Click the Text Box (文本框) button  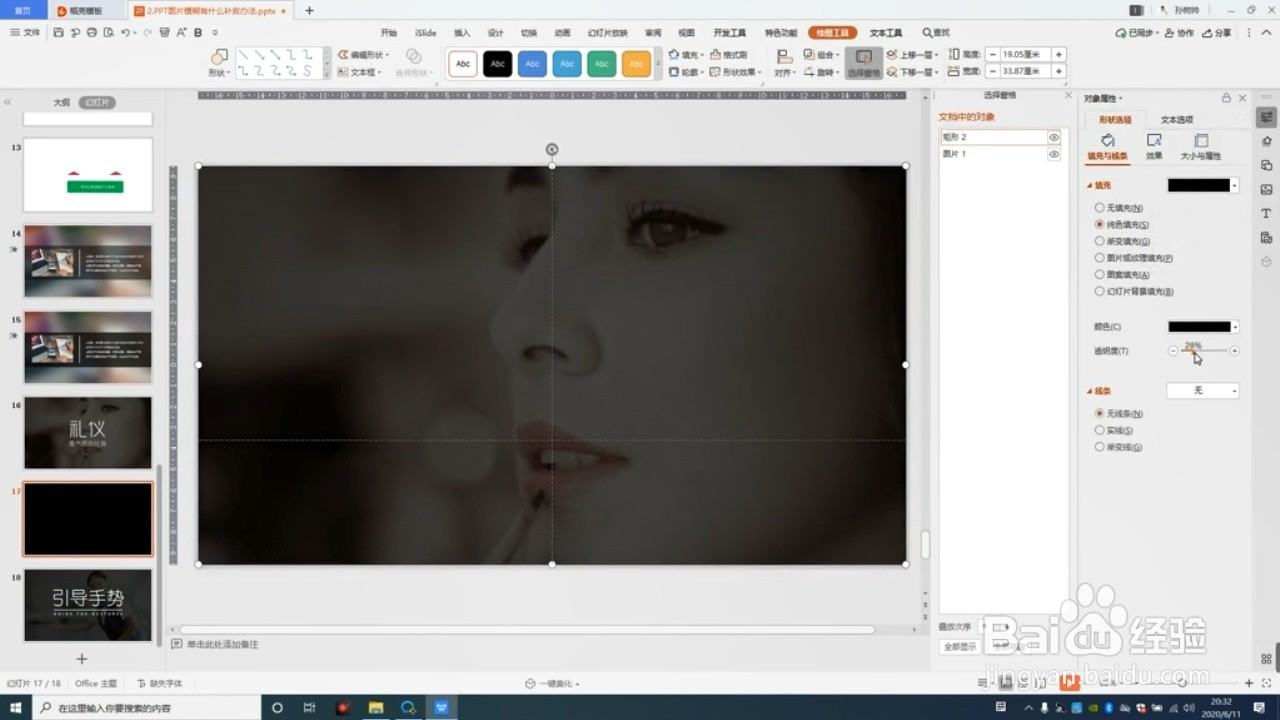(358, 72)
